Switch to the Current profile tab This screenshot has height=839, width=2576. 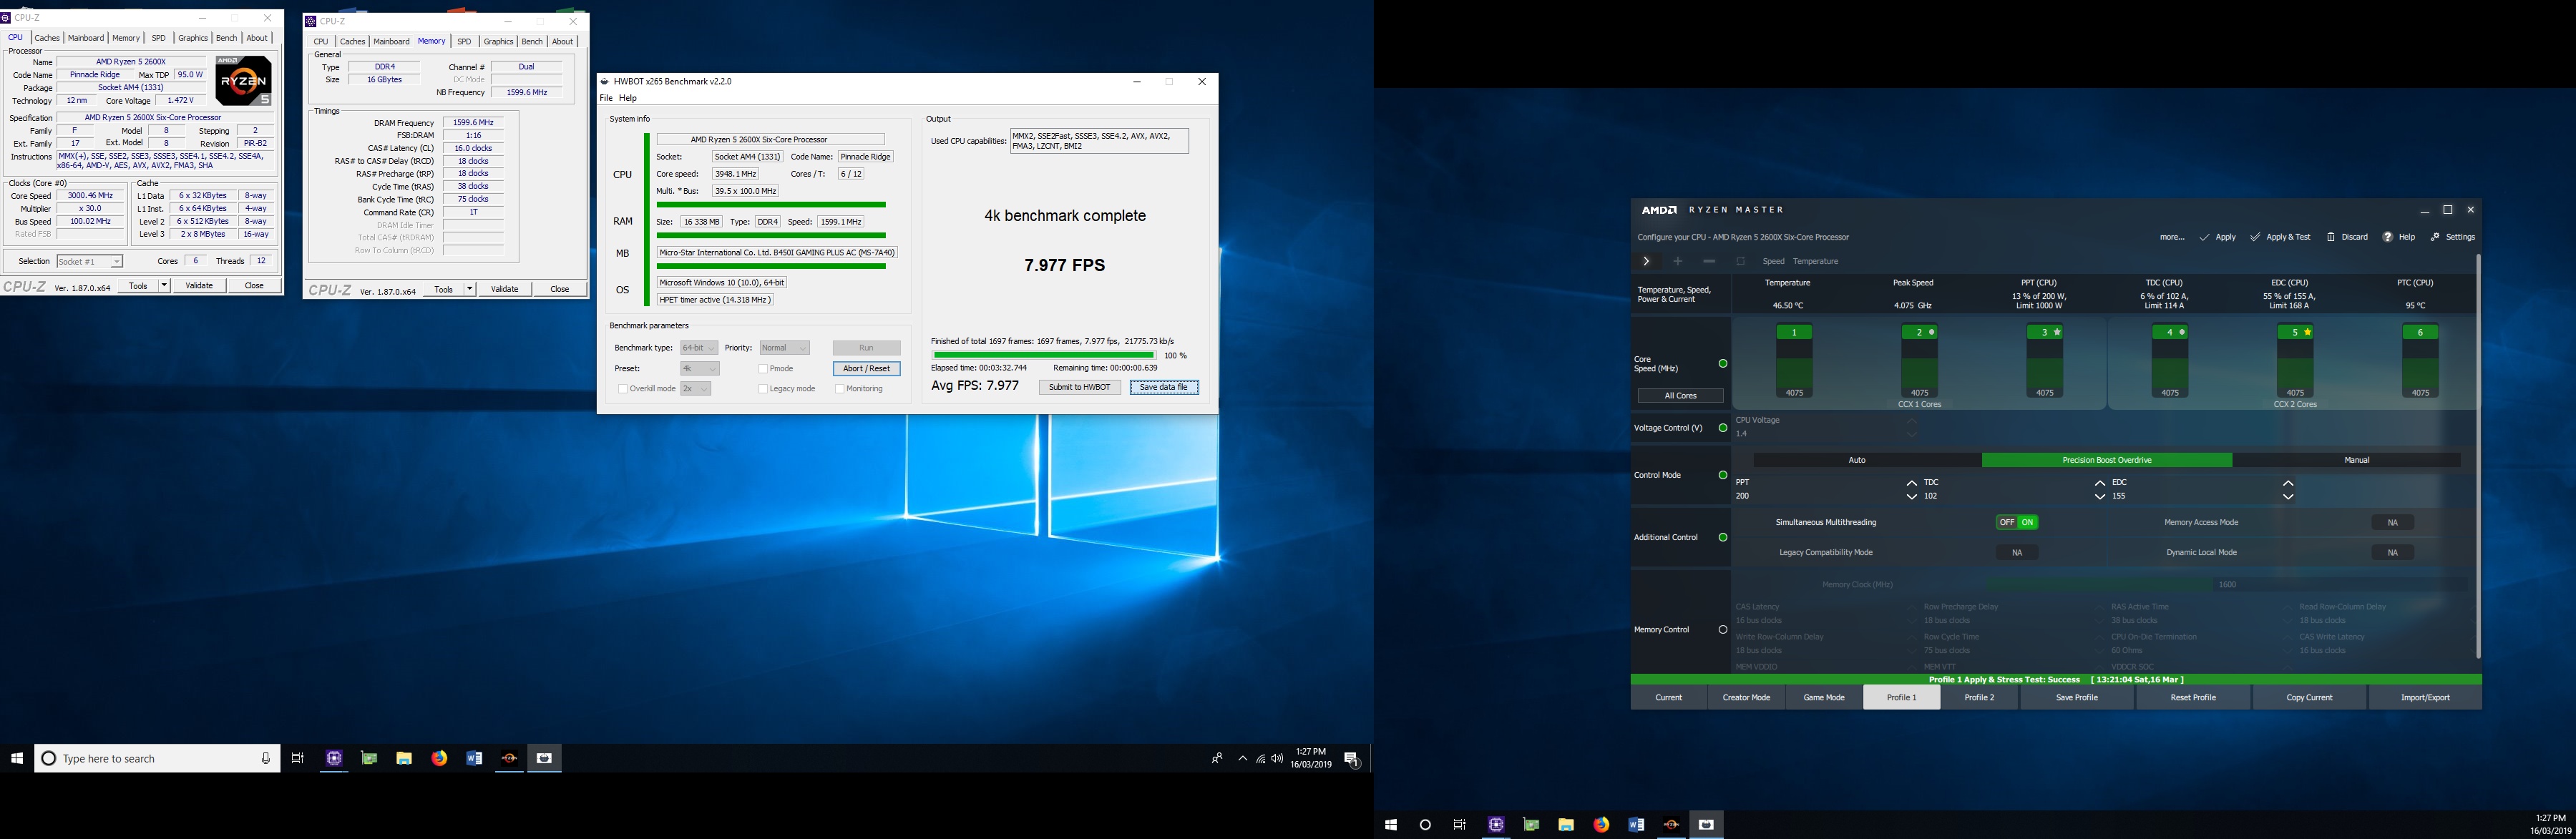click(1668, 697)
